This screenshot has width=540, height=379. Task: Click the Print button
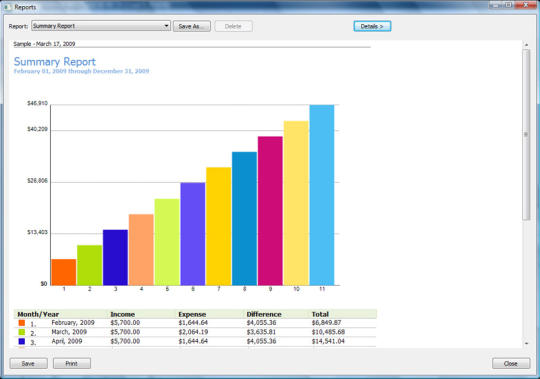[x=72, y=364]
